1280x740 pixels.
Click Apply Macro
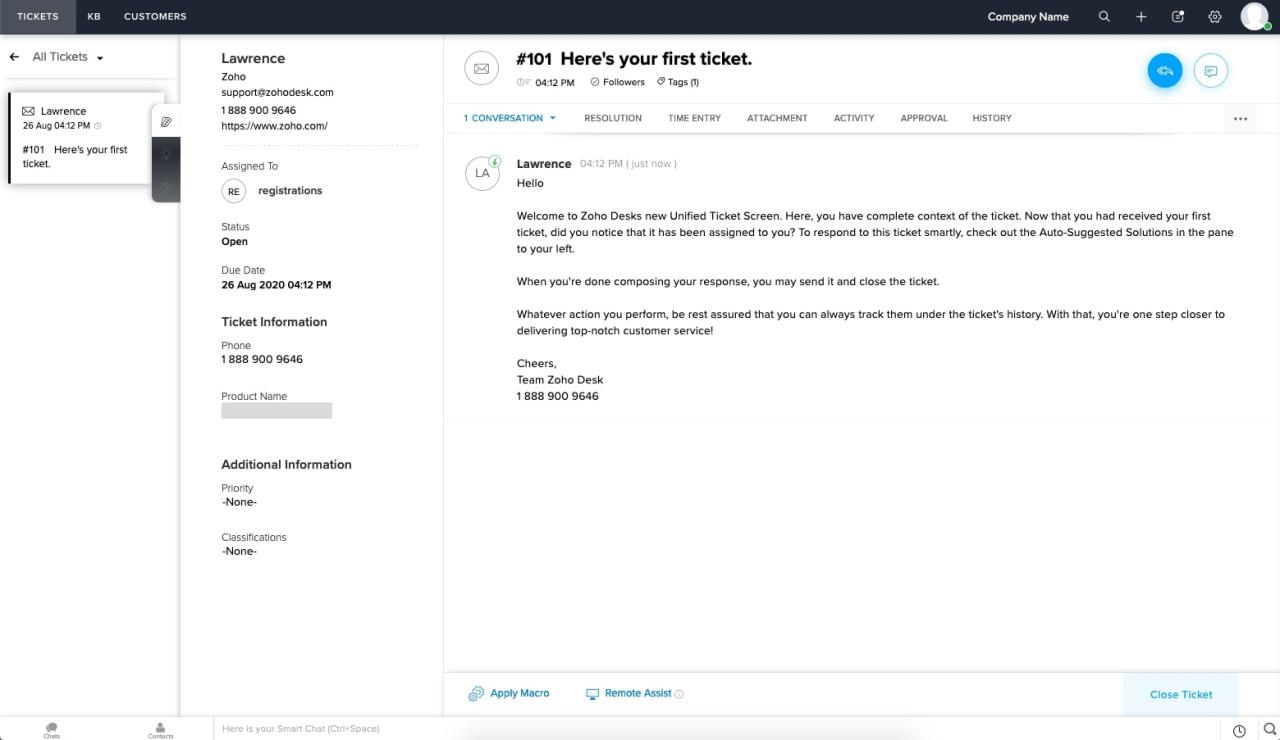(520, 693)
